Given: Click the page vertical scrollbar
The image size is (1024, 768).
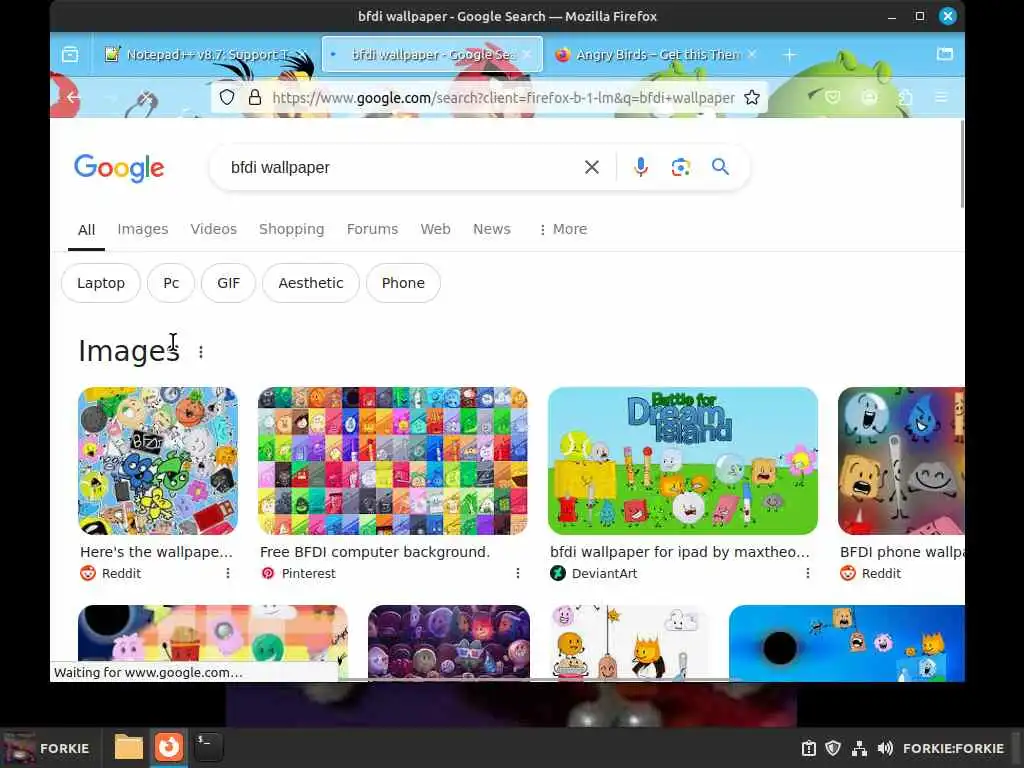Looking at the screenshot, I should 961,165.
